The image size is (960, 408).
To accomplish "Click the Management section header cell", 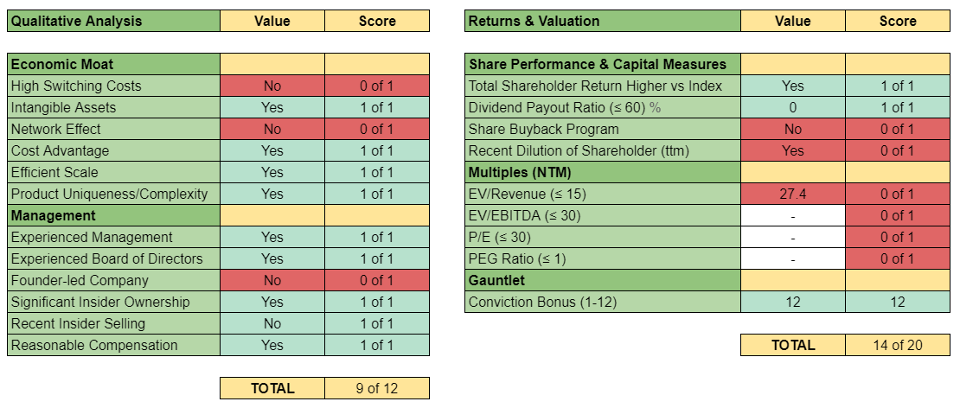I will pyautogui.click(x=113, y=215).
